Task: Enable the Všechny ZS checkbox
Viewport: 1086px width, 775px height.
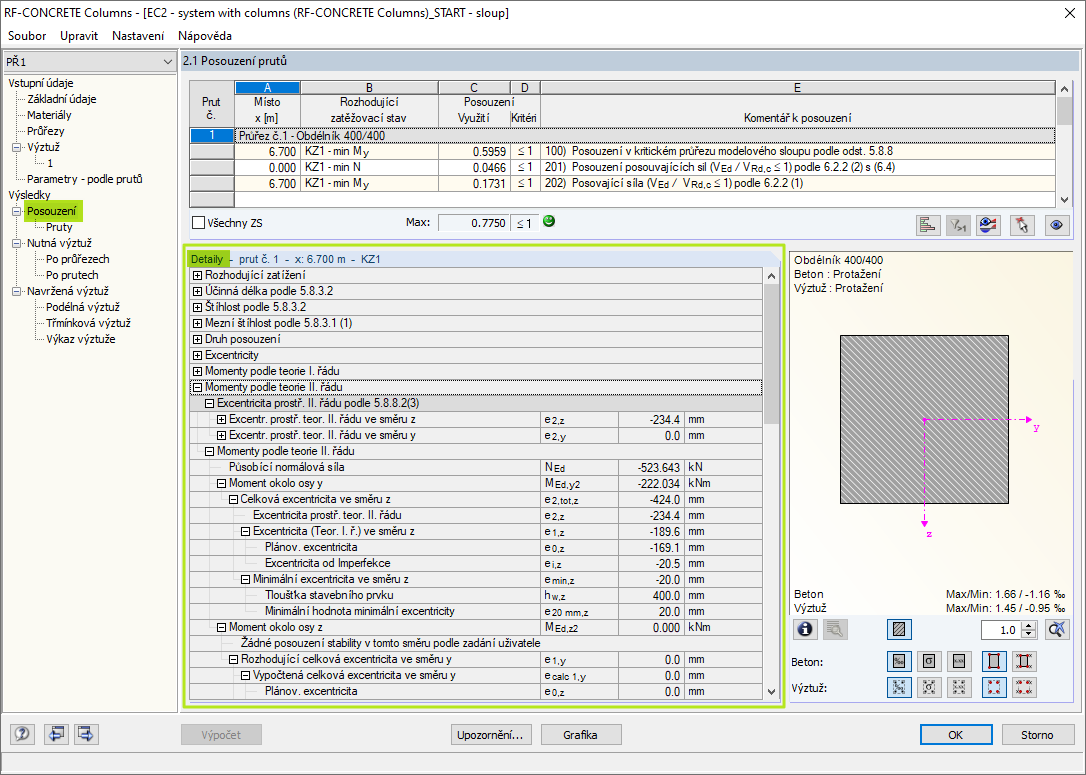Action: click(199, 222)
